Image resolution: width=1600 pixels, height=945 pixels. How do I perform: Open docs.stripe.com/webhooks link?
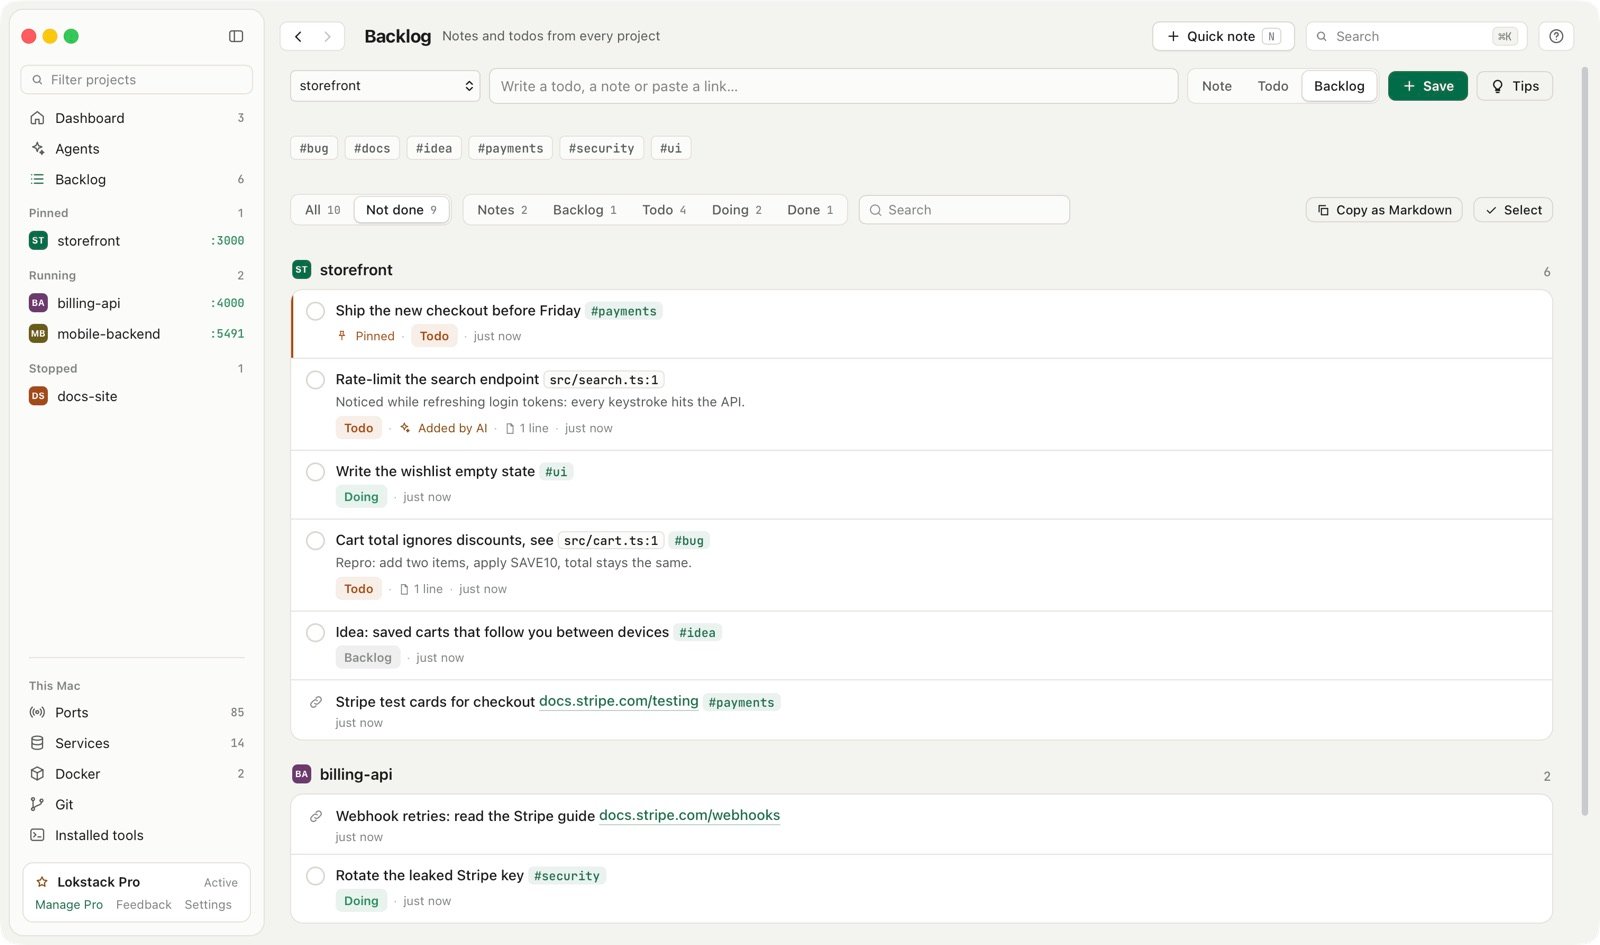click(689, 815)
